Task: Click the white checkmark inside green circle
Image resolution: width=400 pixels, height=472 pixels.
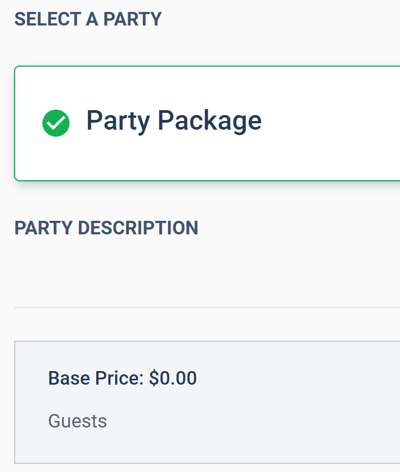Action: pos(56,124)
